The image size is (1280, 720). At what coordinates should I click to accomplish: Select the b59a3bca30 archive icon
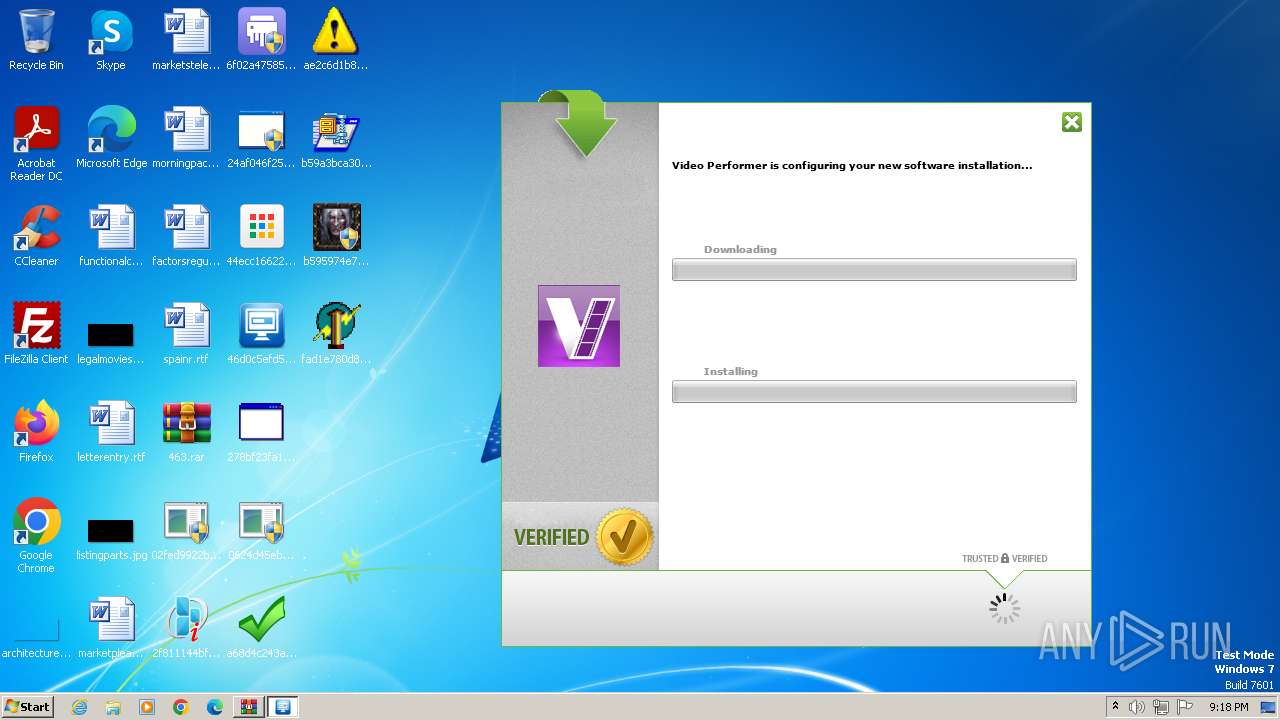(x=336, y=138)
